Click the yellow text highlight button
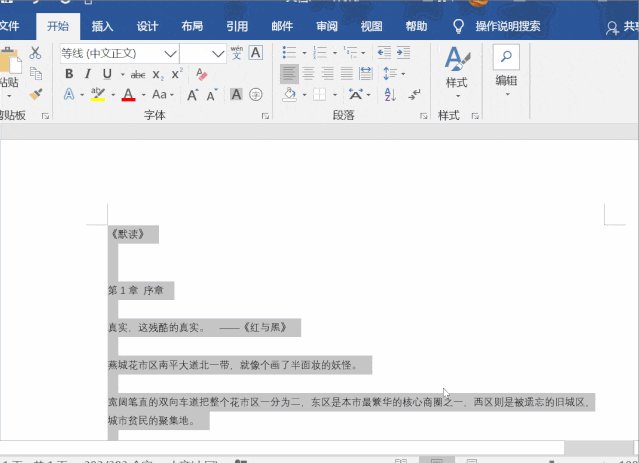This screenshot has height=463, width=639. point(98,95)
